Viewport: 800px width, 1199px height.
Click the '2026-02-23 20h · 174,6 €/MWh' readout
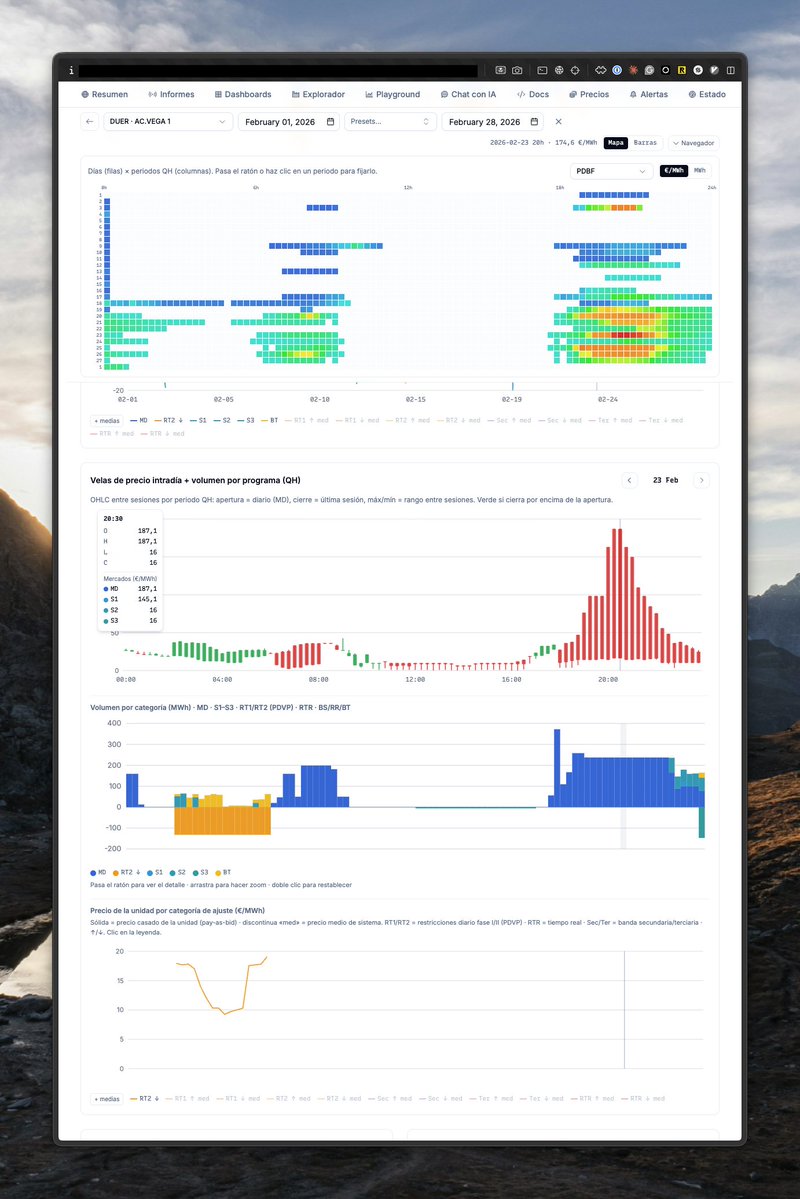[544, 143]
